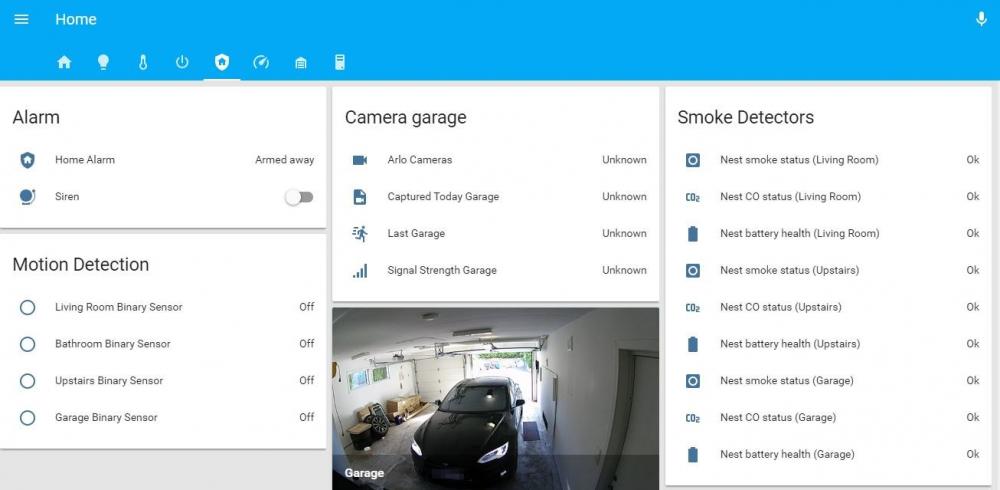Click the Signal Strength Garage bars icon
The image size is (1000, 490).
360,271
